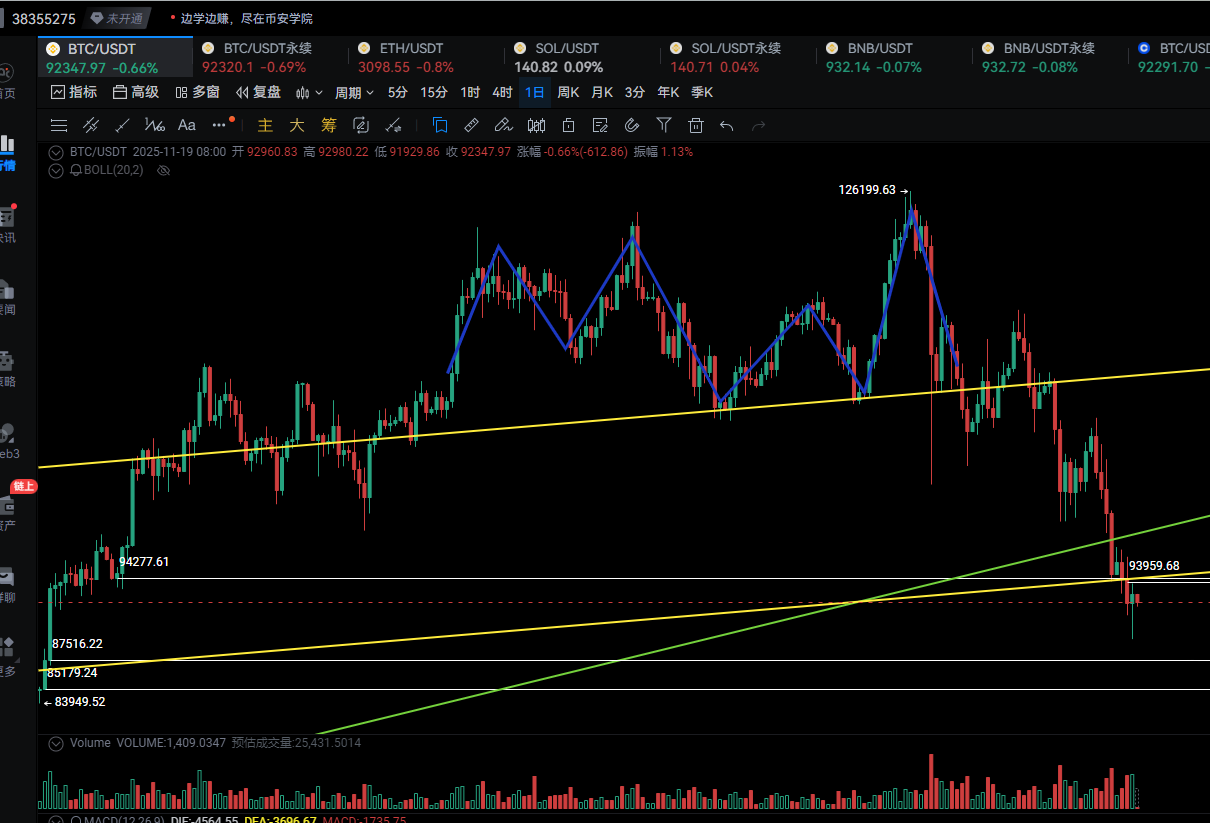Toggle the 筹 chip distribution indicator
This screenshot has width=1210, height=823.
[x=329, y=125]
